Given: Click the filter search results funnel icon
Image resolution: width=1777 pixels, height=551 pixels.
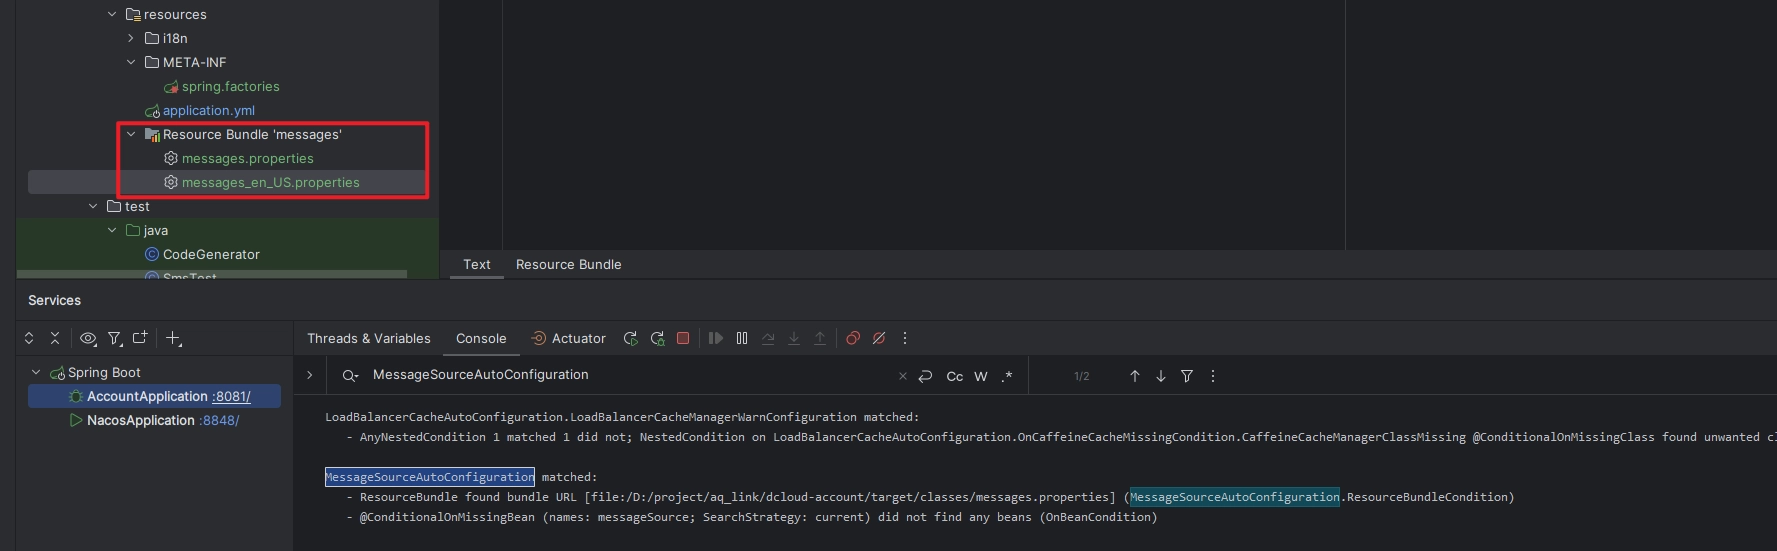Looking at the screenshot, I should pos(1187,376).
